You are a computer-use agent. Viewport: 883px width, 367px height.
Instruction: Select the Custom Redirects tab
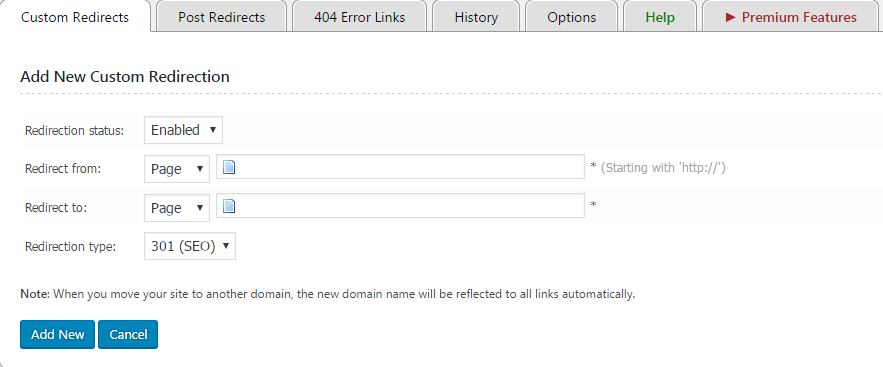[x=75, y=17]
